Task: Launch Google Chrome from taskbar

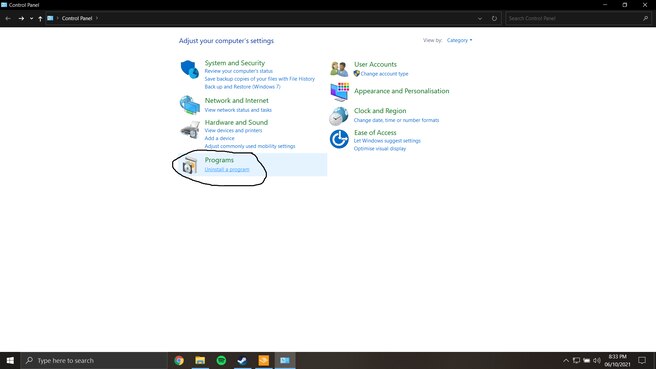Action: coord(179,361)
